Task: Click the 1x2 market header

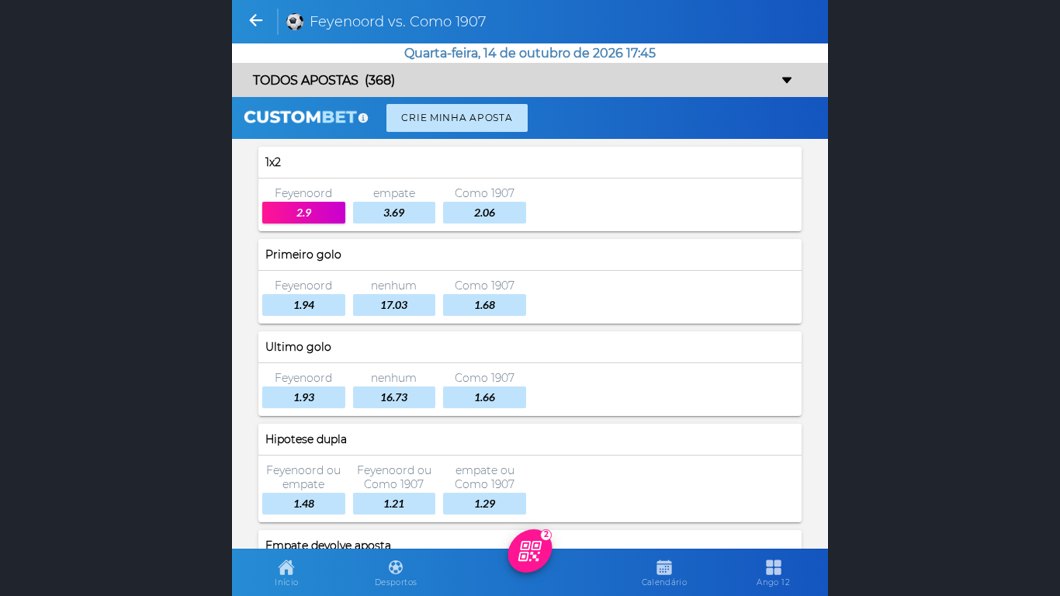Action: click(x=530, y=162)
